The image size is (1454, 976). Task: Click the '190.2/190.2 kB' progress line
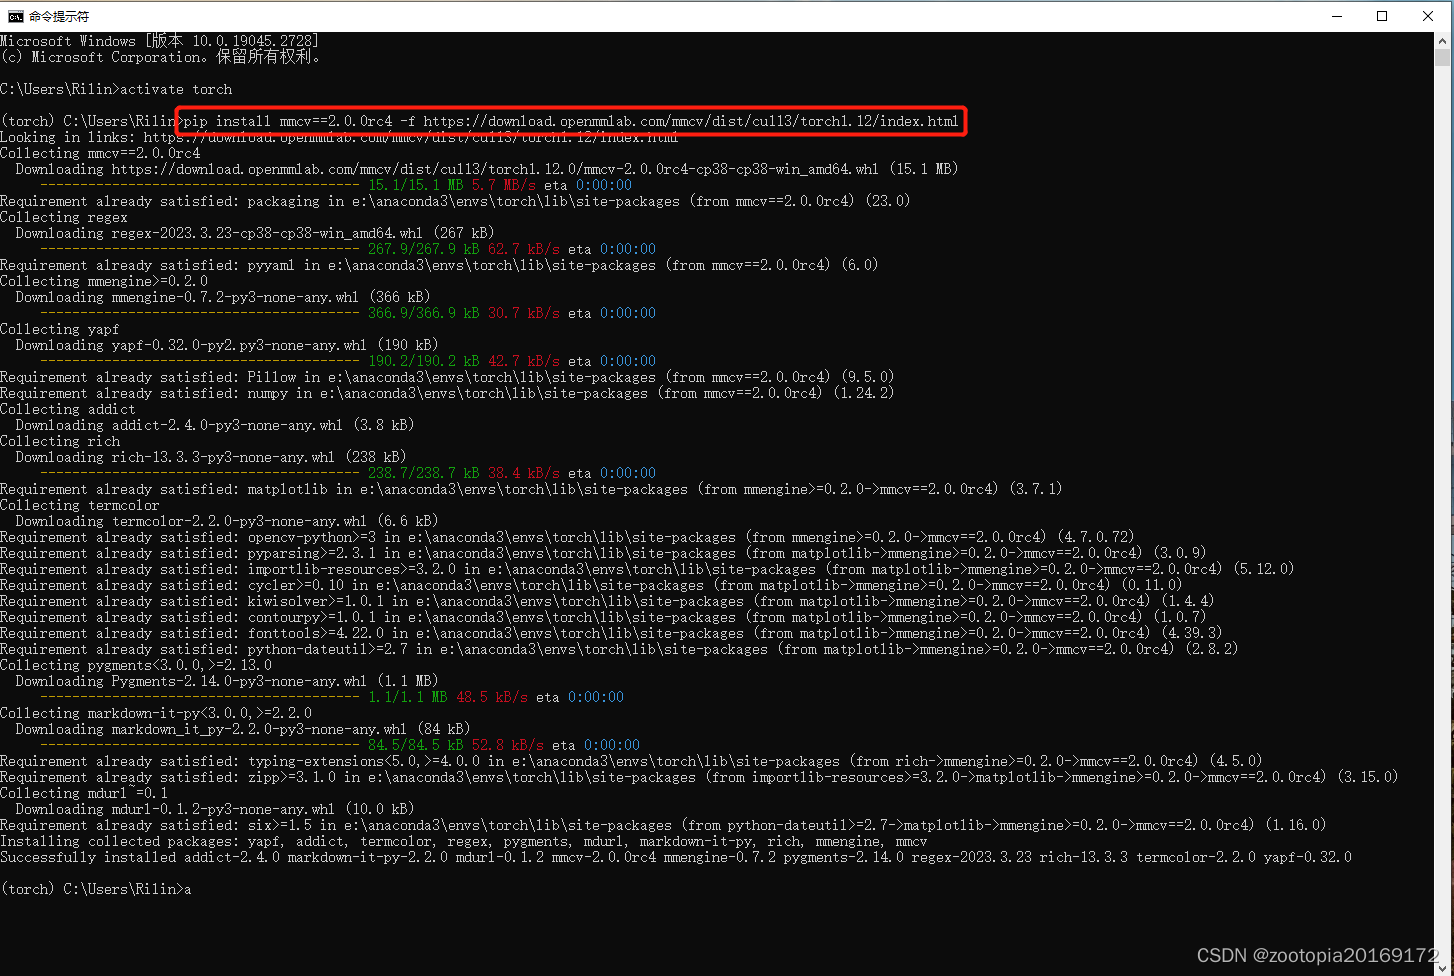click(348, 361)
